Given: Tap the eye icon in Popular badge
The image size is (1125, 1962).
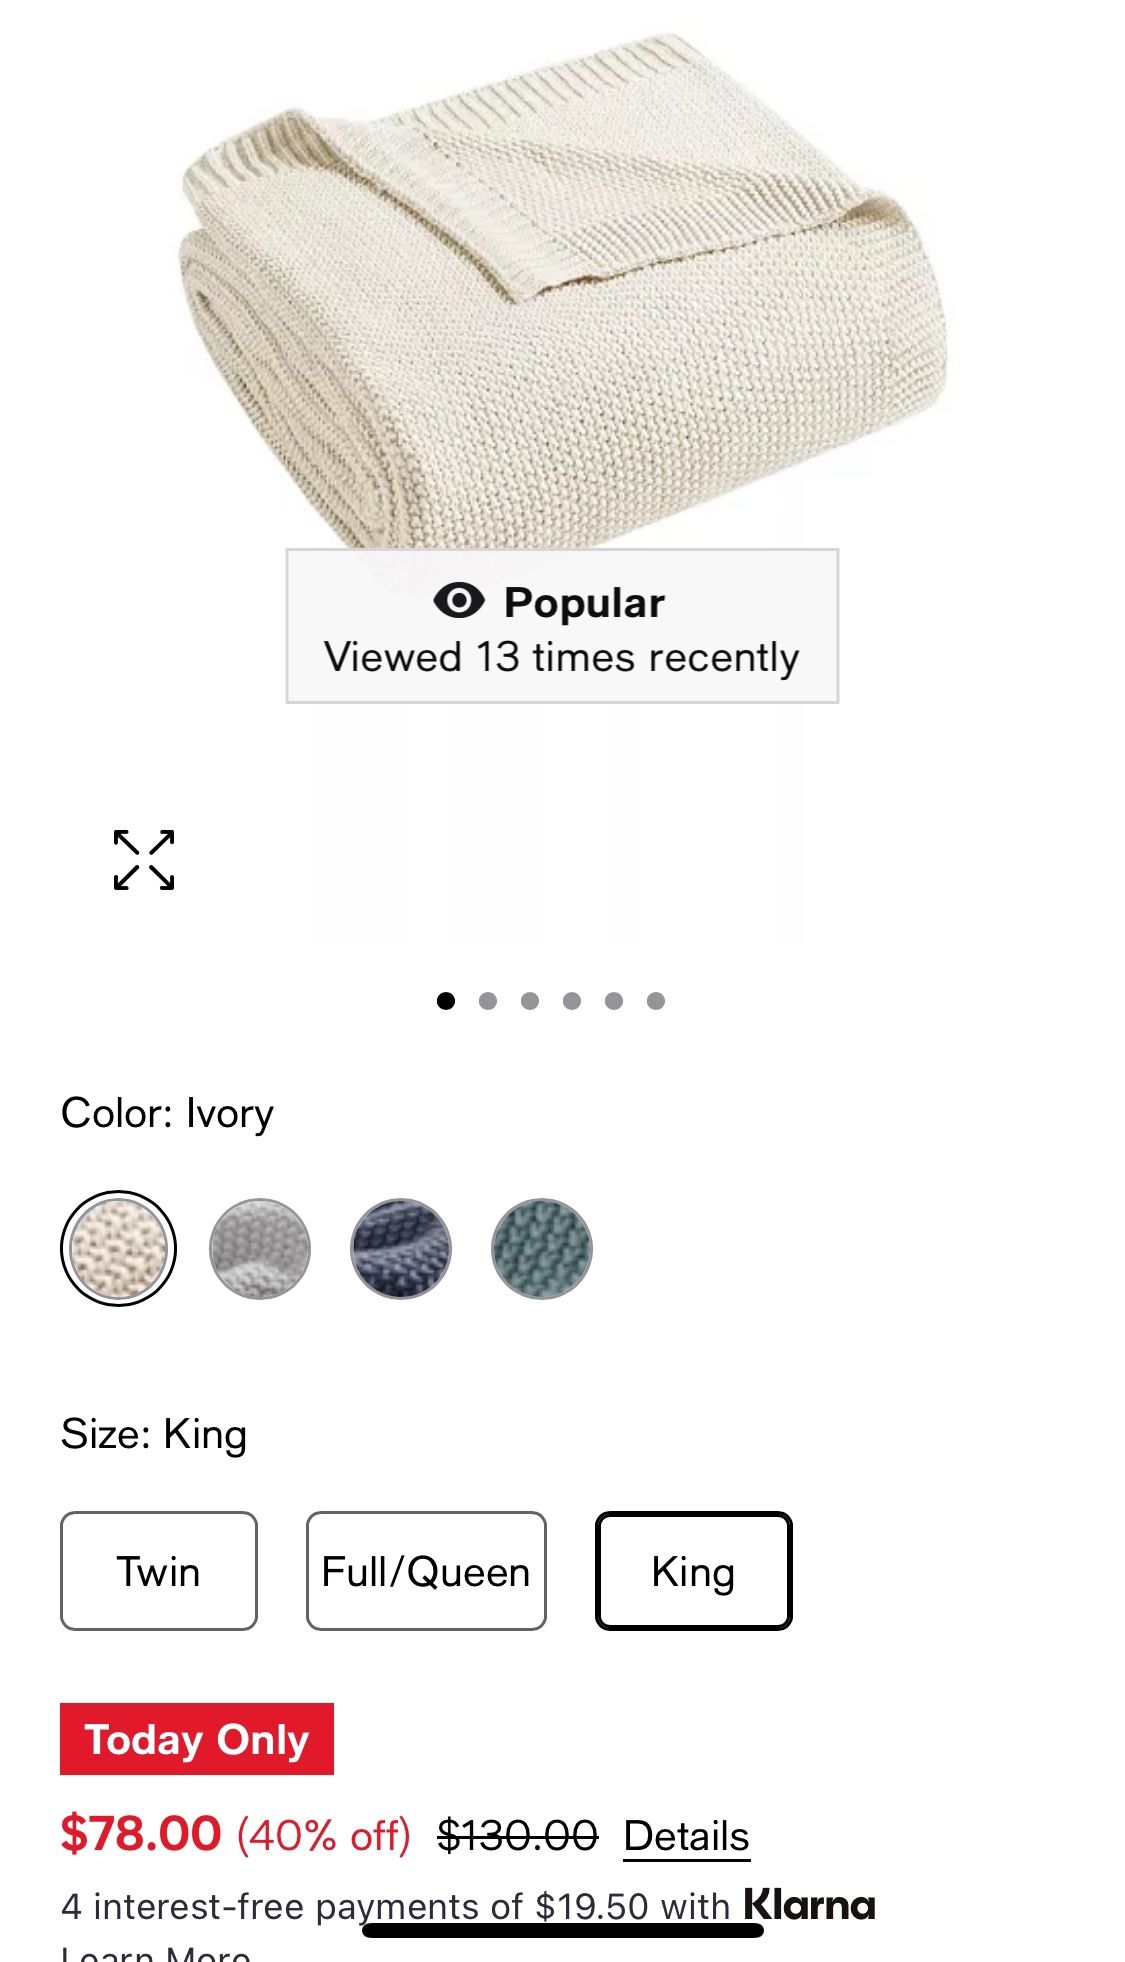Looking at the screenshot, I should click(459, 601).
